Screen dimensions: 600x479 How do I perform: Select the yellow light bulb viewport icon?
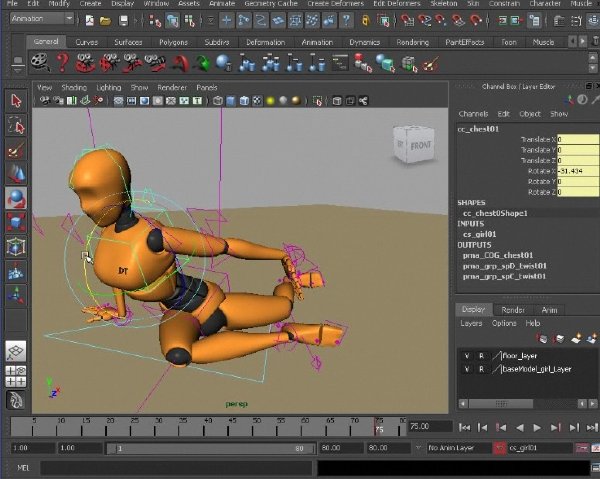pos(271,101)
